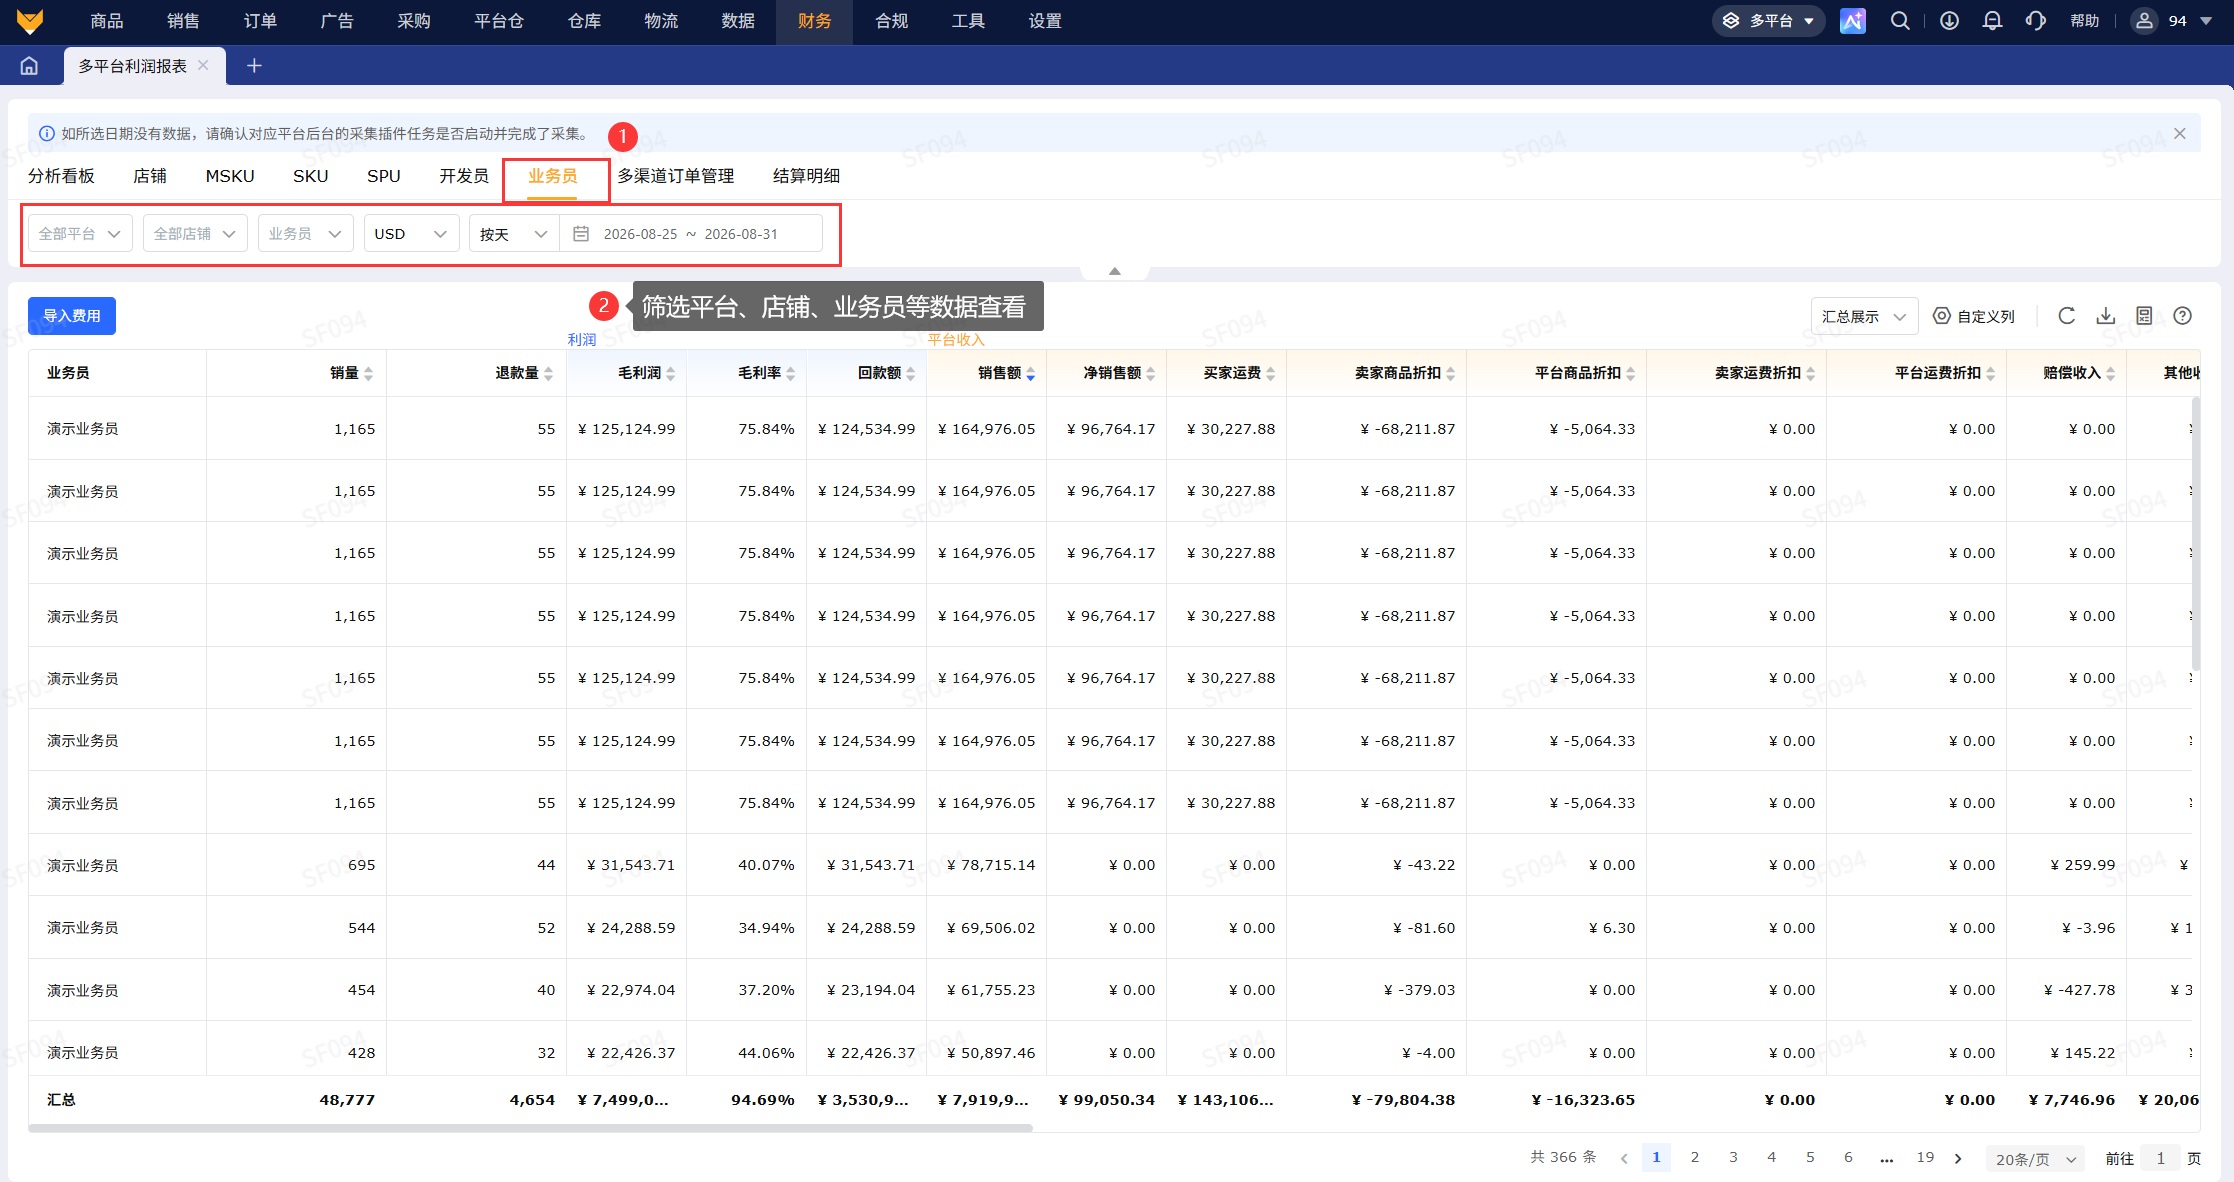The height and width of the screenshot is (1182, 2234).
Task: Go to next page arrow
Action: pyautogui.click(x=1958, y=1158)
